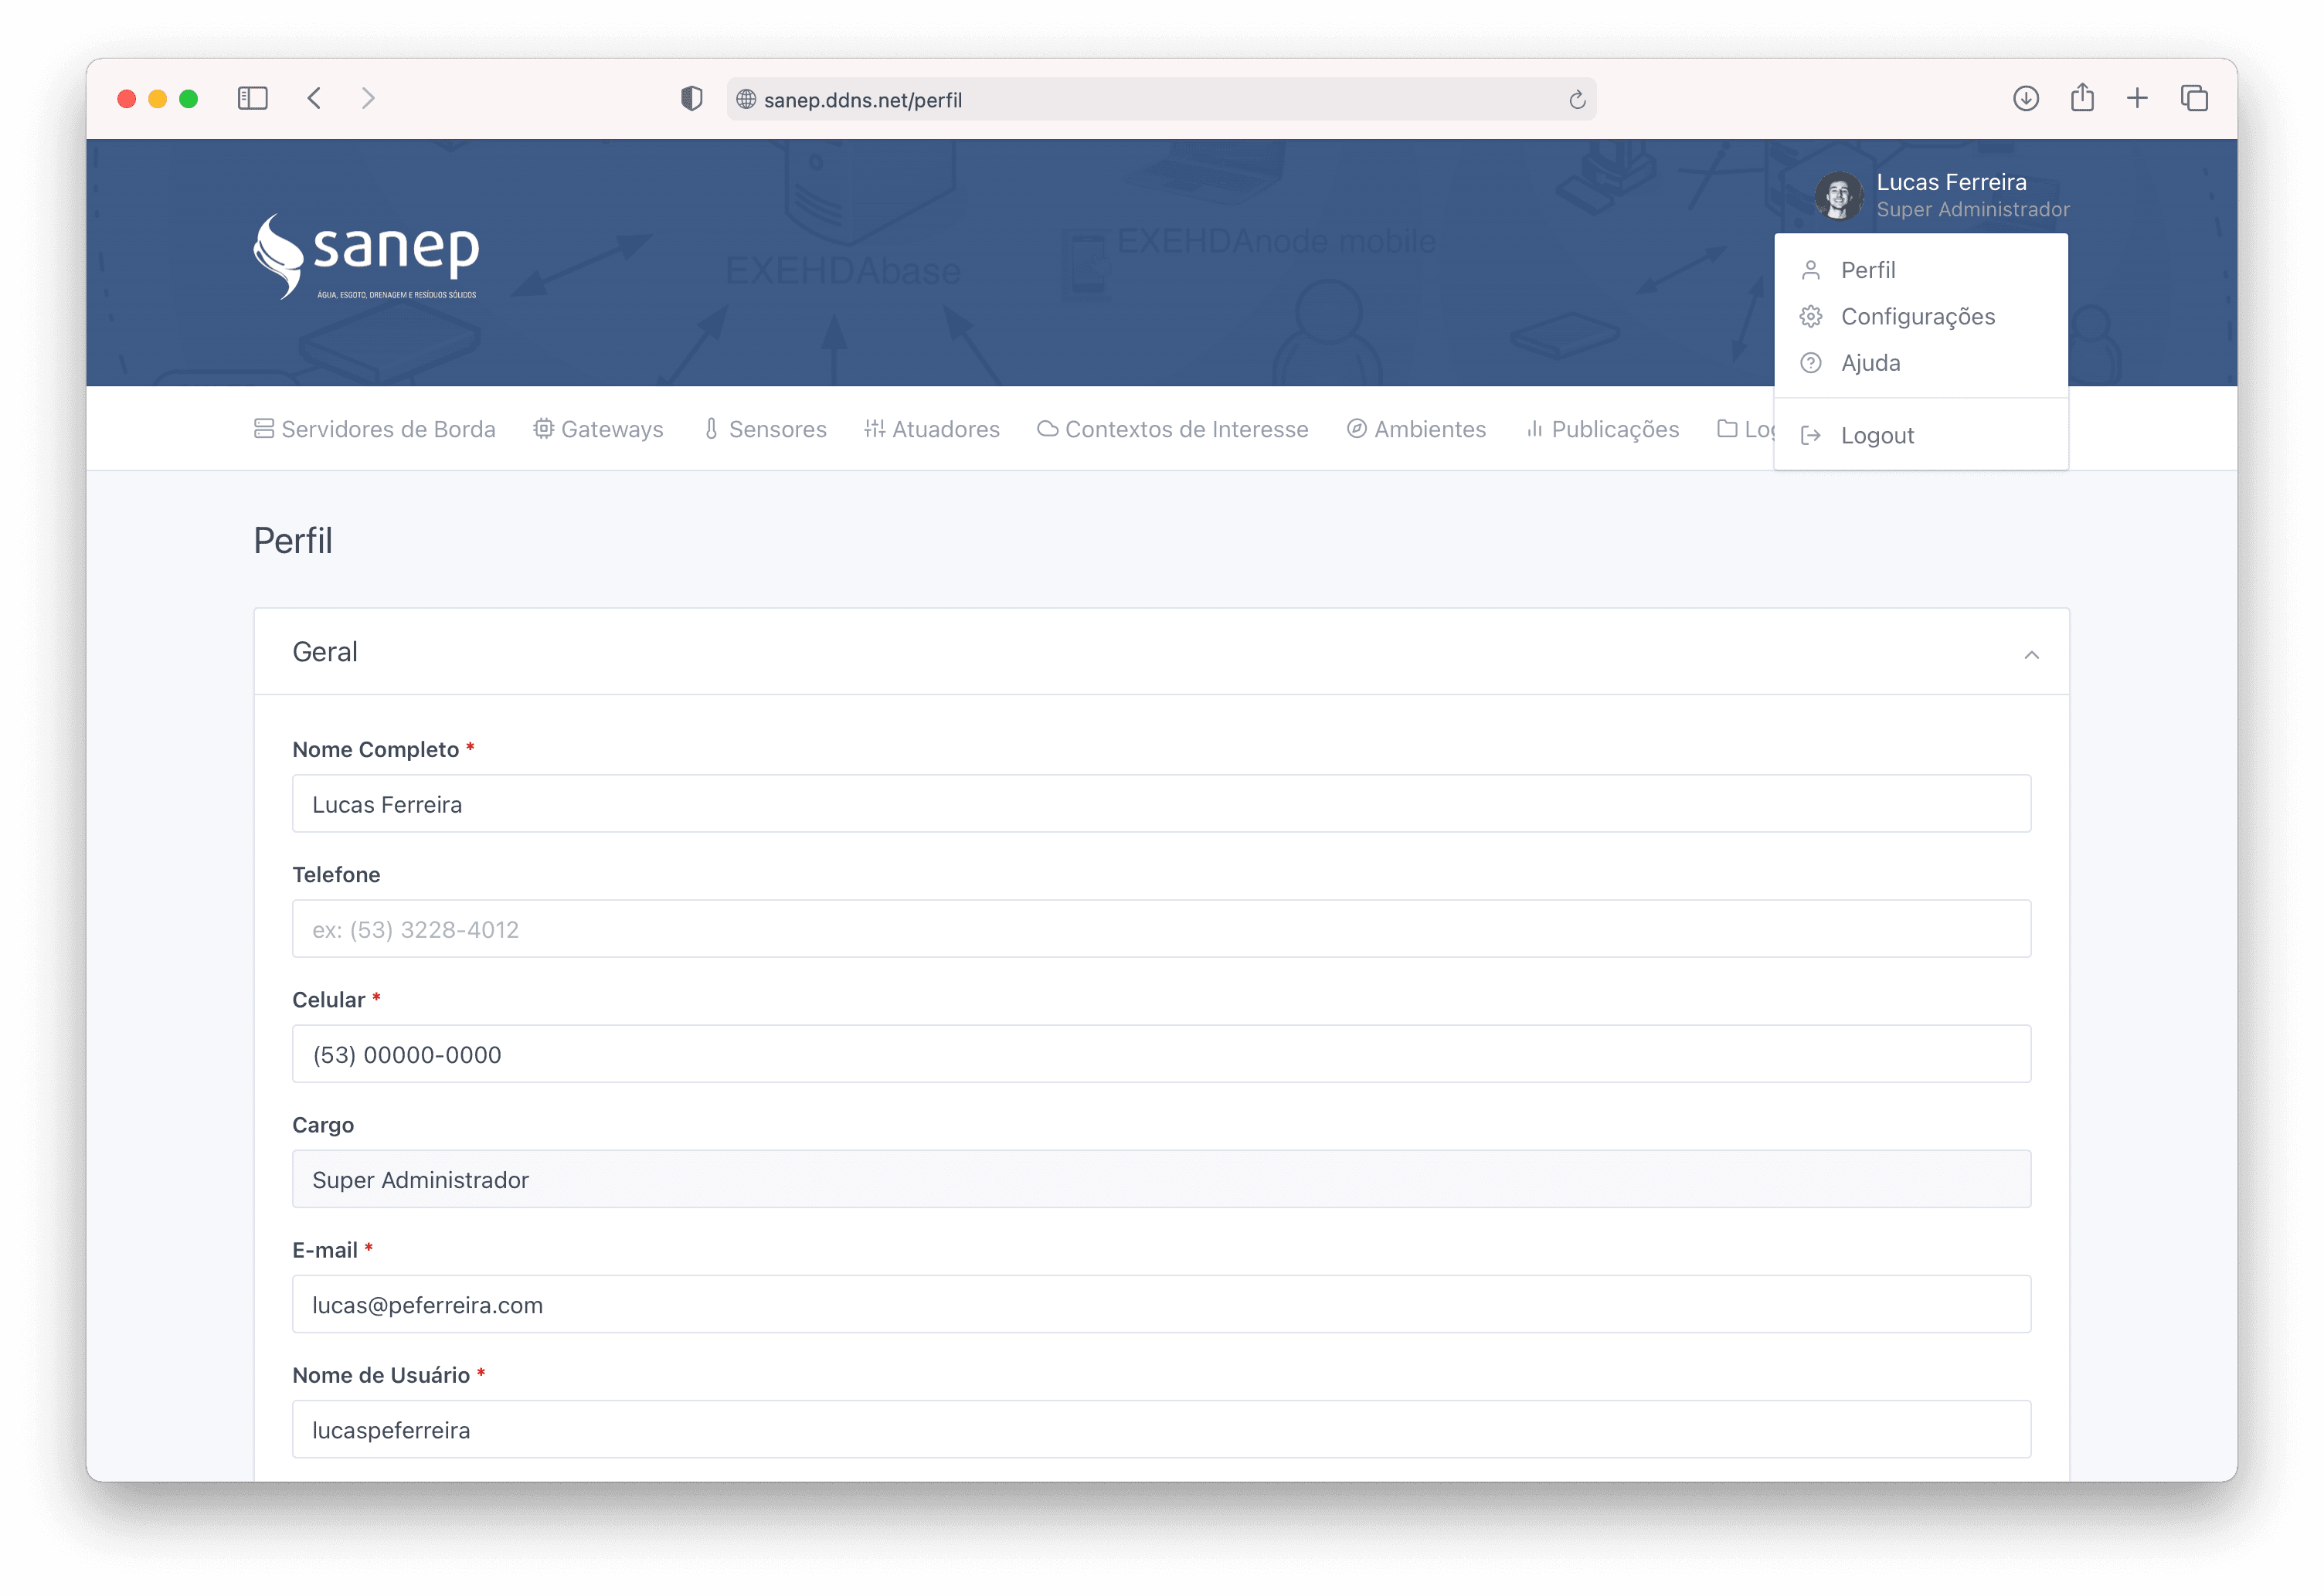Click the Safari sidebar toggle icon
The width and height of the screenshot is (2324, 1596).
(x=252, y=98)
